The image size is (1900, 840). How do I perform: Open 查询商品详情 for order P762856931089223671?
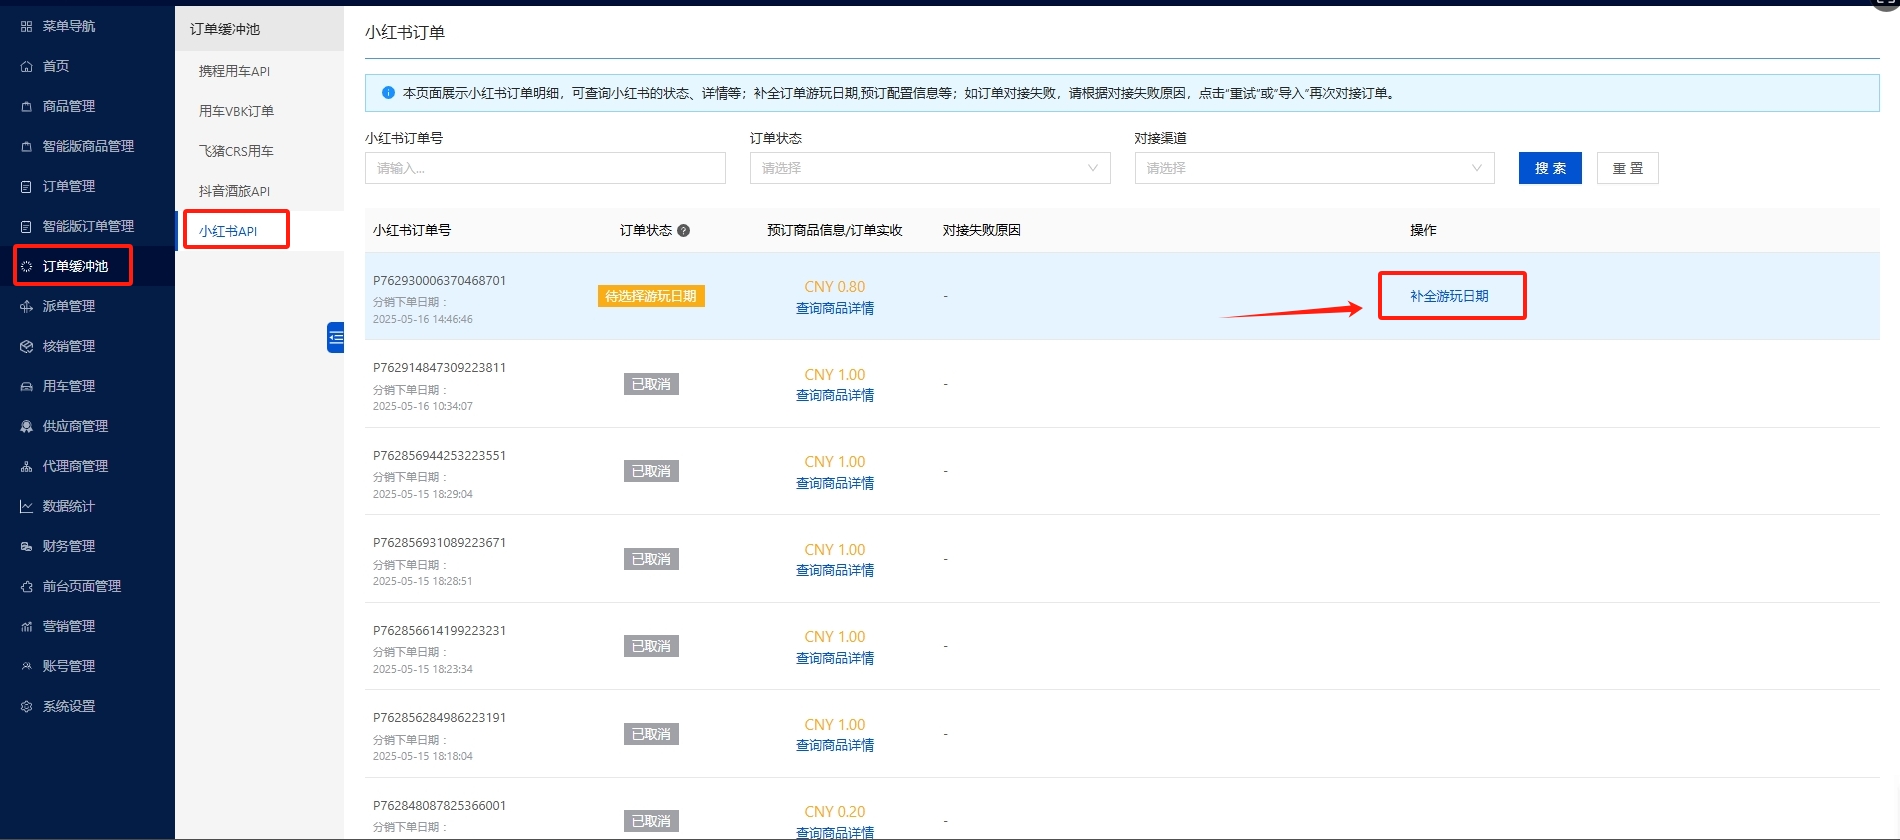click(x=835, y=570)
